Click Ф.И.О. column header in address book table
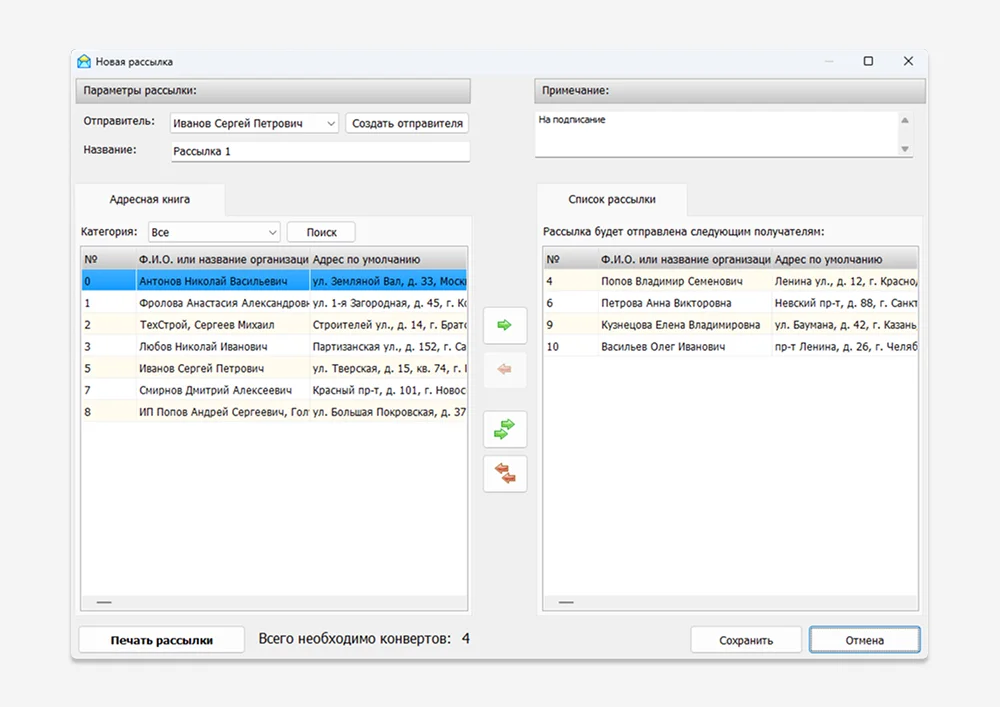 tap(223, 259)
